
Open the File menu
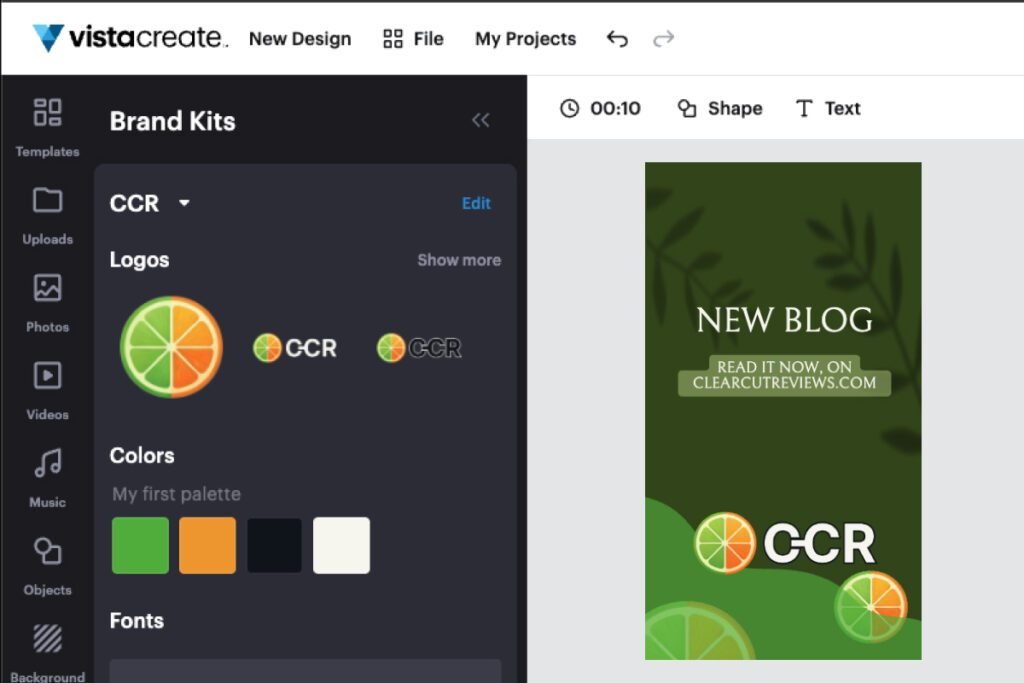coord(413,39)
